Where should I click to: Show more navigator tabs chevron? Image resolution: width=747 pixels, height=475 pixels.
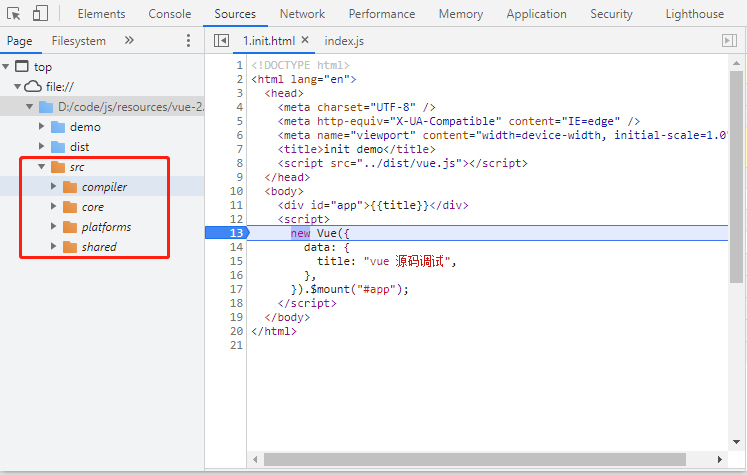click(x=129, y=40)
